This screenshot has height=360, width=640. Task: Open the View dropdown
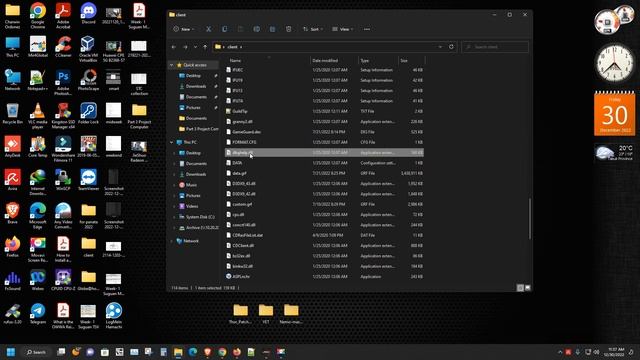343,29
